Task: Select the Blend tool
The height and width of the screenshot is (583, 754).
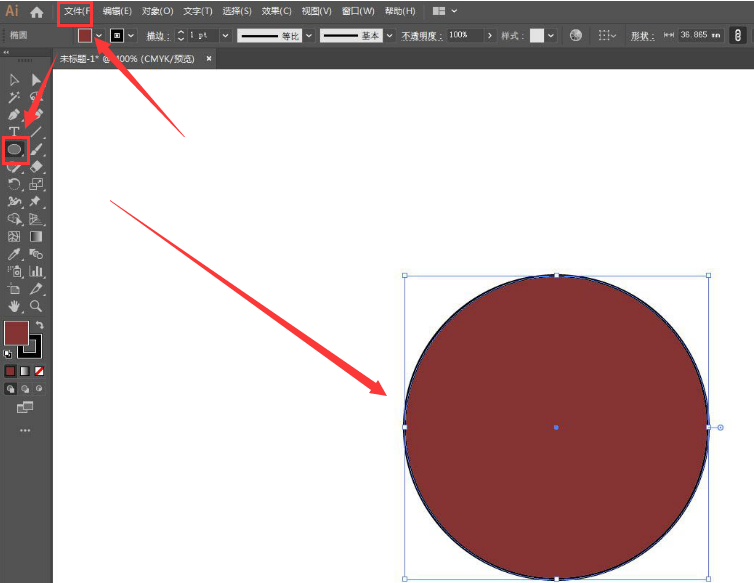Action: (x=36, y=253)
